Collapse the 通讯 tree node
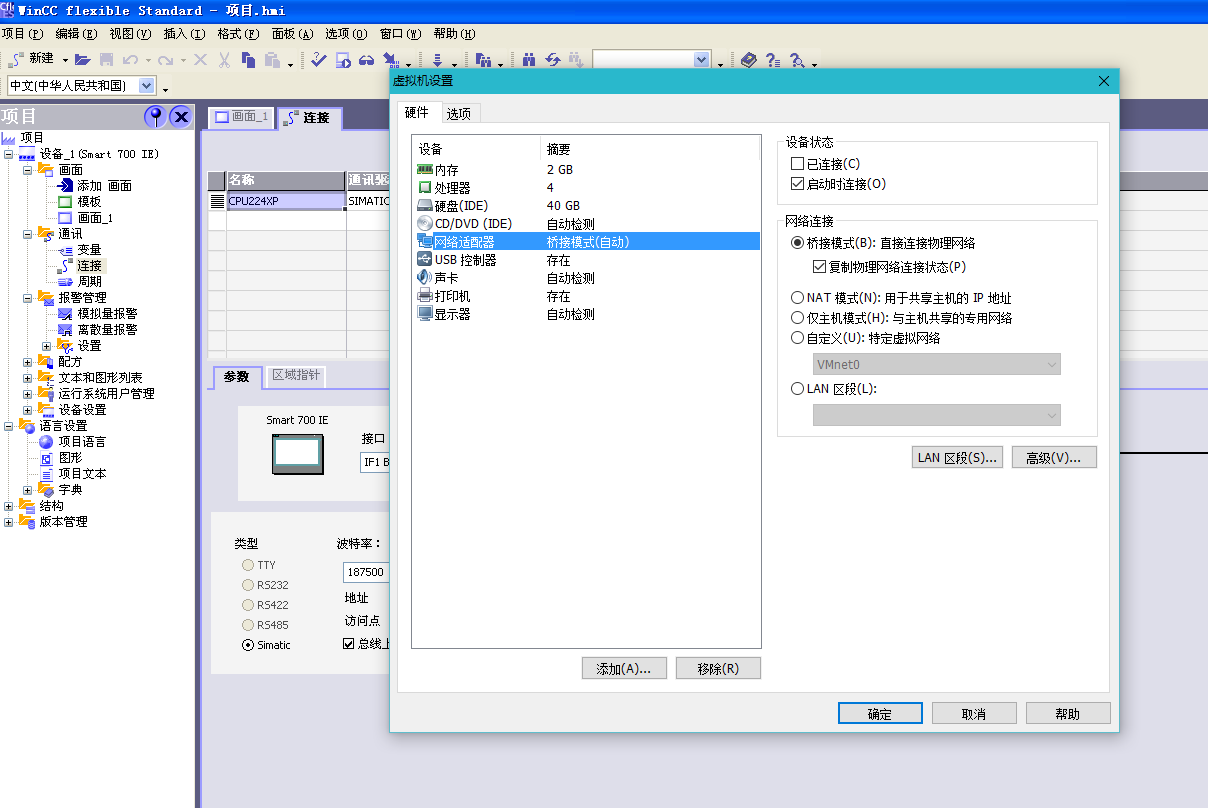The width and height of the screenshot is (1208, 808). (28, 234)
